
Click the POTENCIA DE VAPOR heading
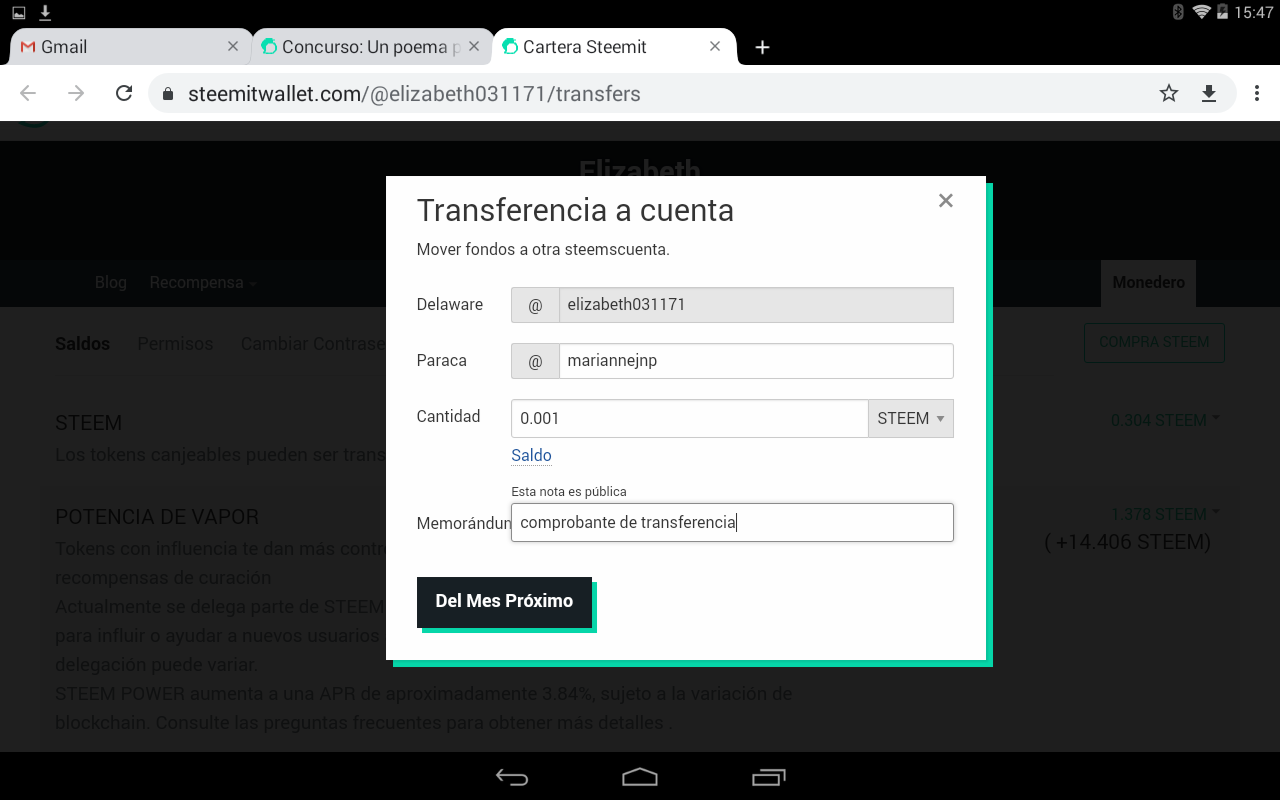pos(157,517)
